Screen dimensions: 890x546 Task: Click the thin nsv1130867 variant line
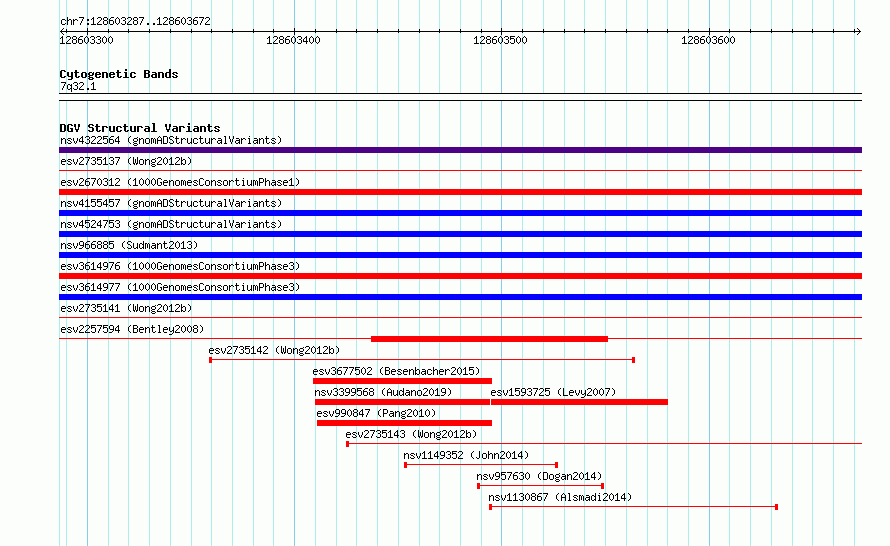pos(633,507)
